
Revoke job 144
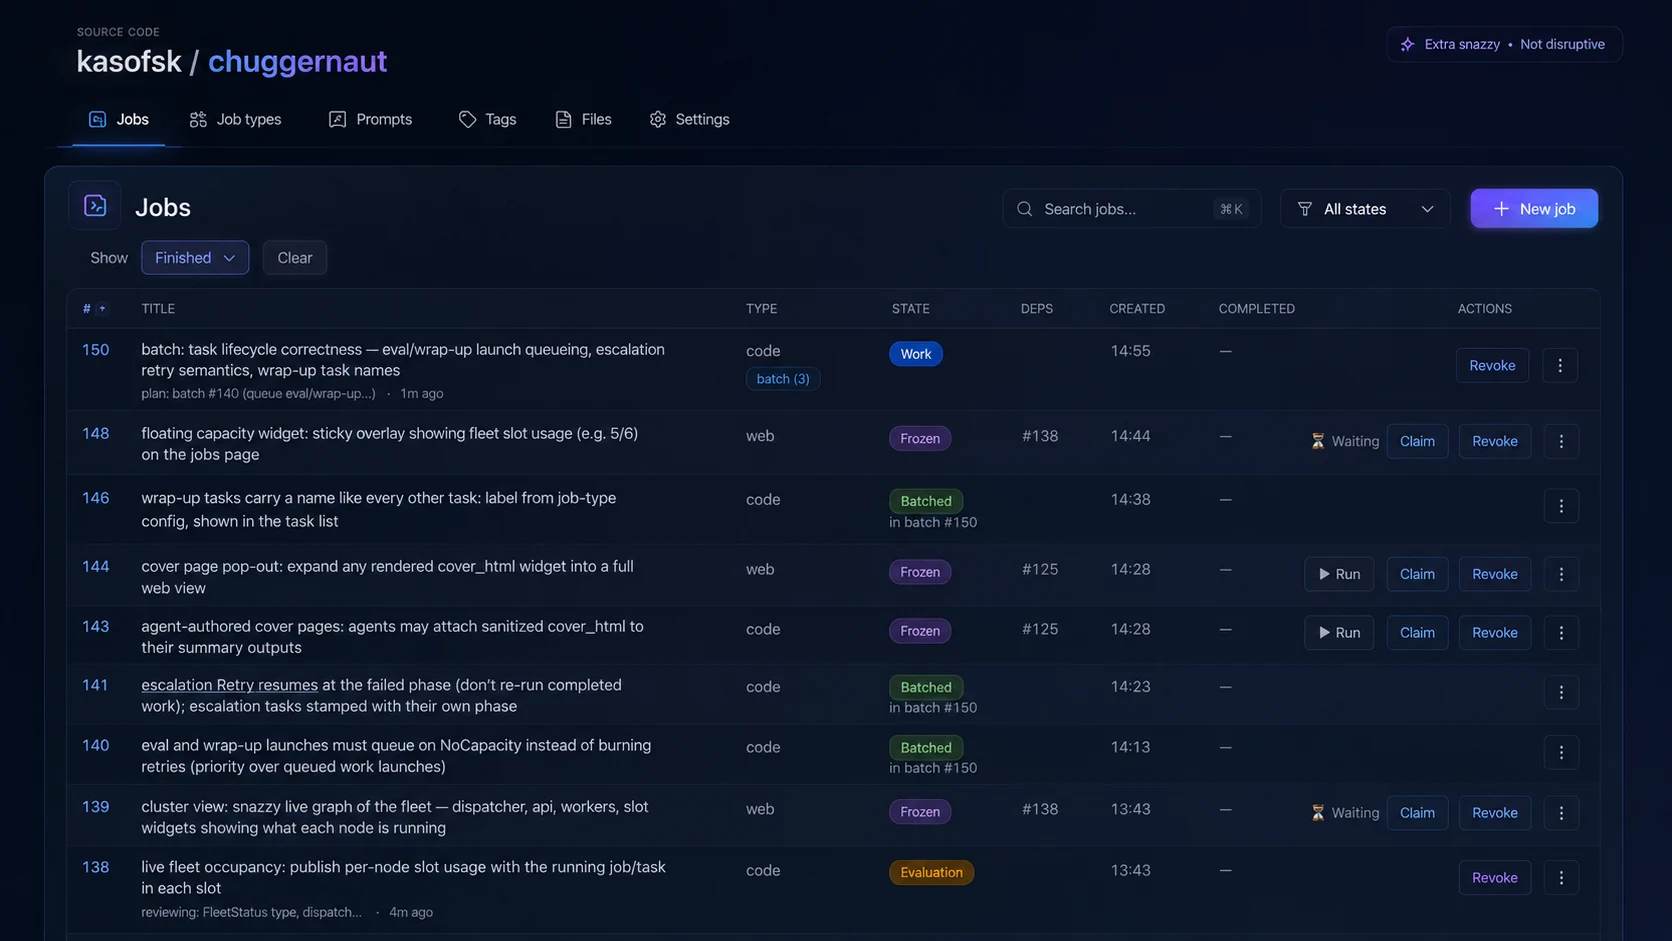coord(1495,574)
